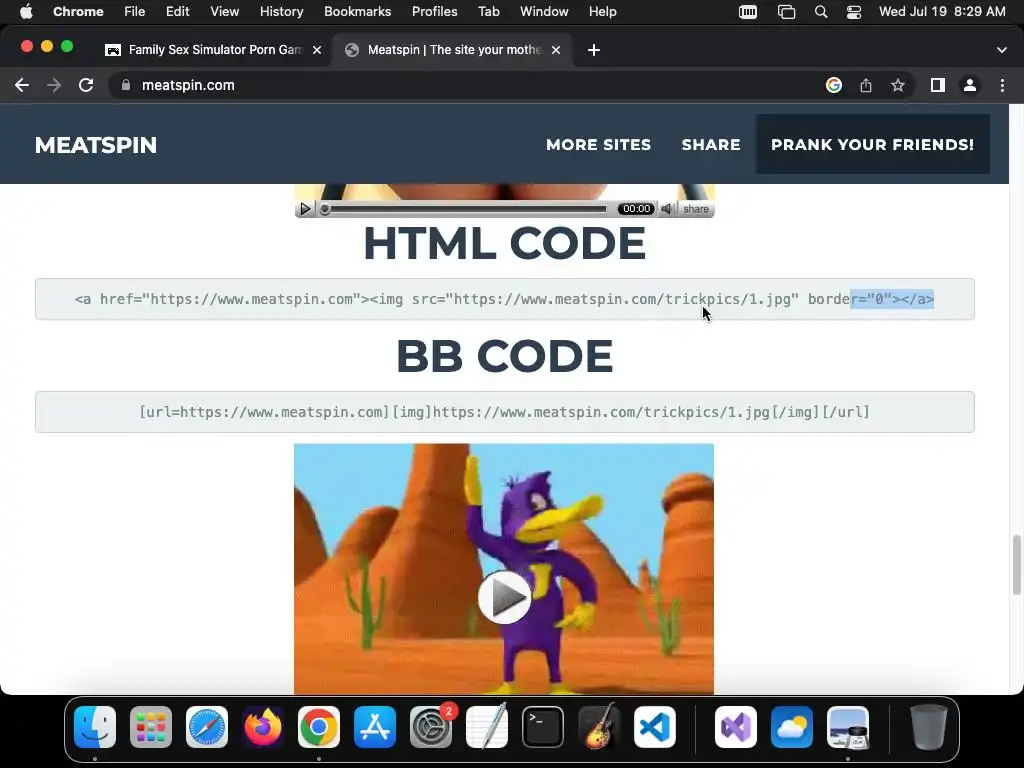This screenshot has height=768, width=1024.
Task: Reload the current page
Action: click(86, 86)
